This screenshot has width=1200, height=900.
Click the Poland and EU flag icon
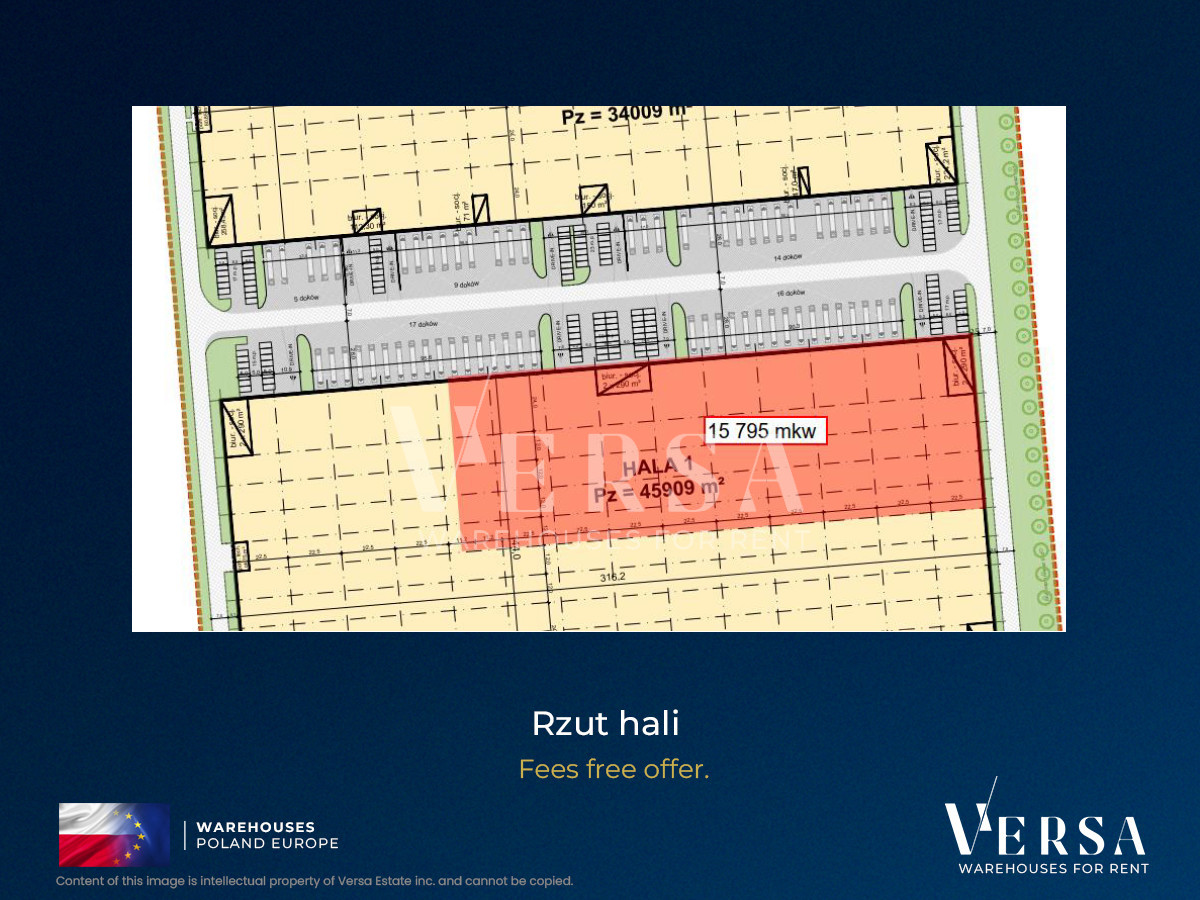click(114, 834)
